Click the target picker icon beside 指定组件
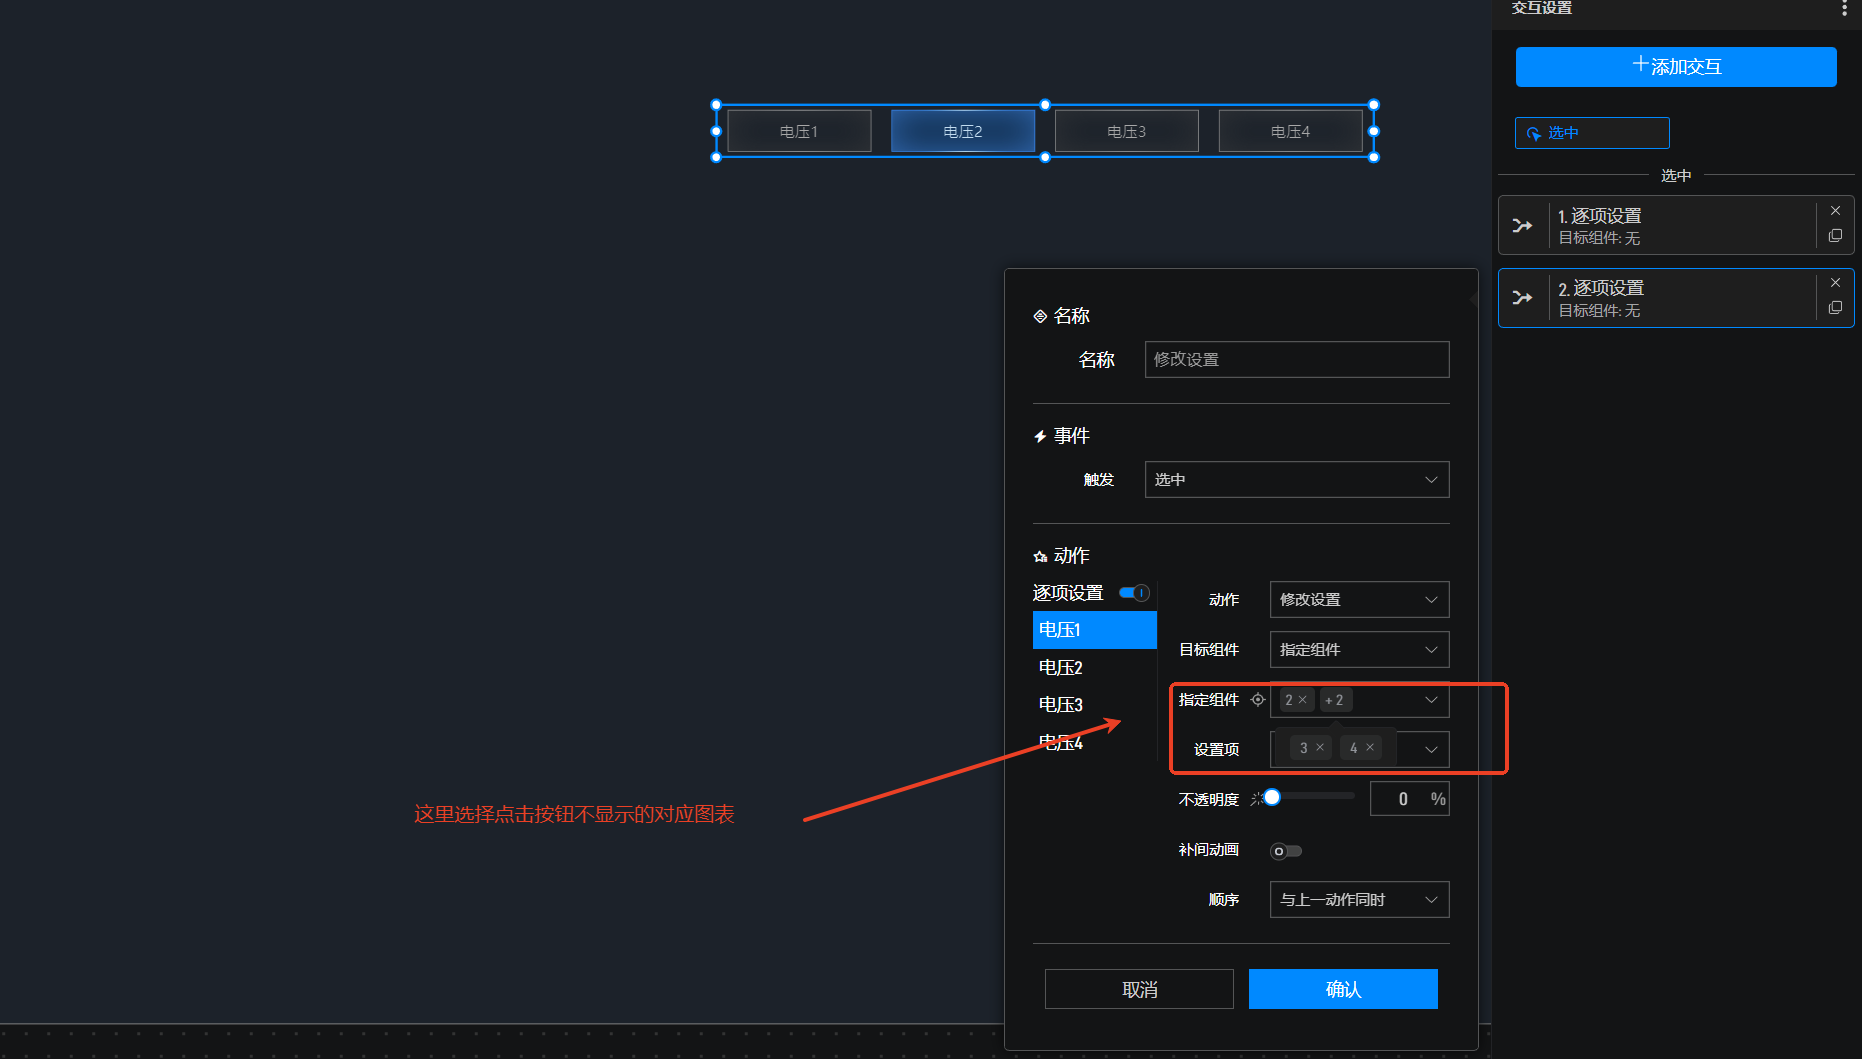This screenshot has width=1862, height=1059. (1258, 700)
